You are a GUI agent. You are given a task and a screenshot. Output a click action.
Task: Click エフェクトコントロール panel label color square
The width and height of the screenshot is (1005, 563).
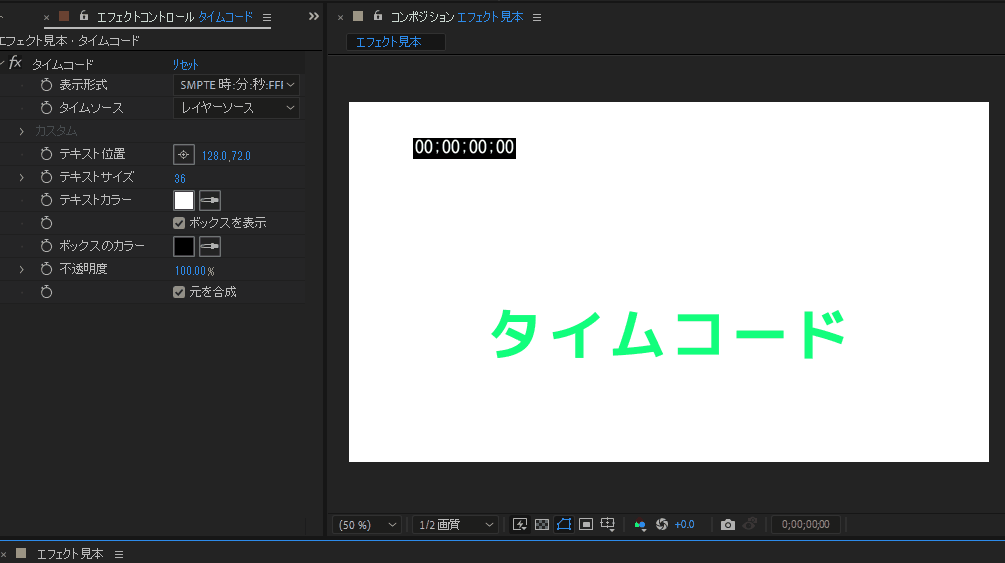[x=63, y=16]
